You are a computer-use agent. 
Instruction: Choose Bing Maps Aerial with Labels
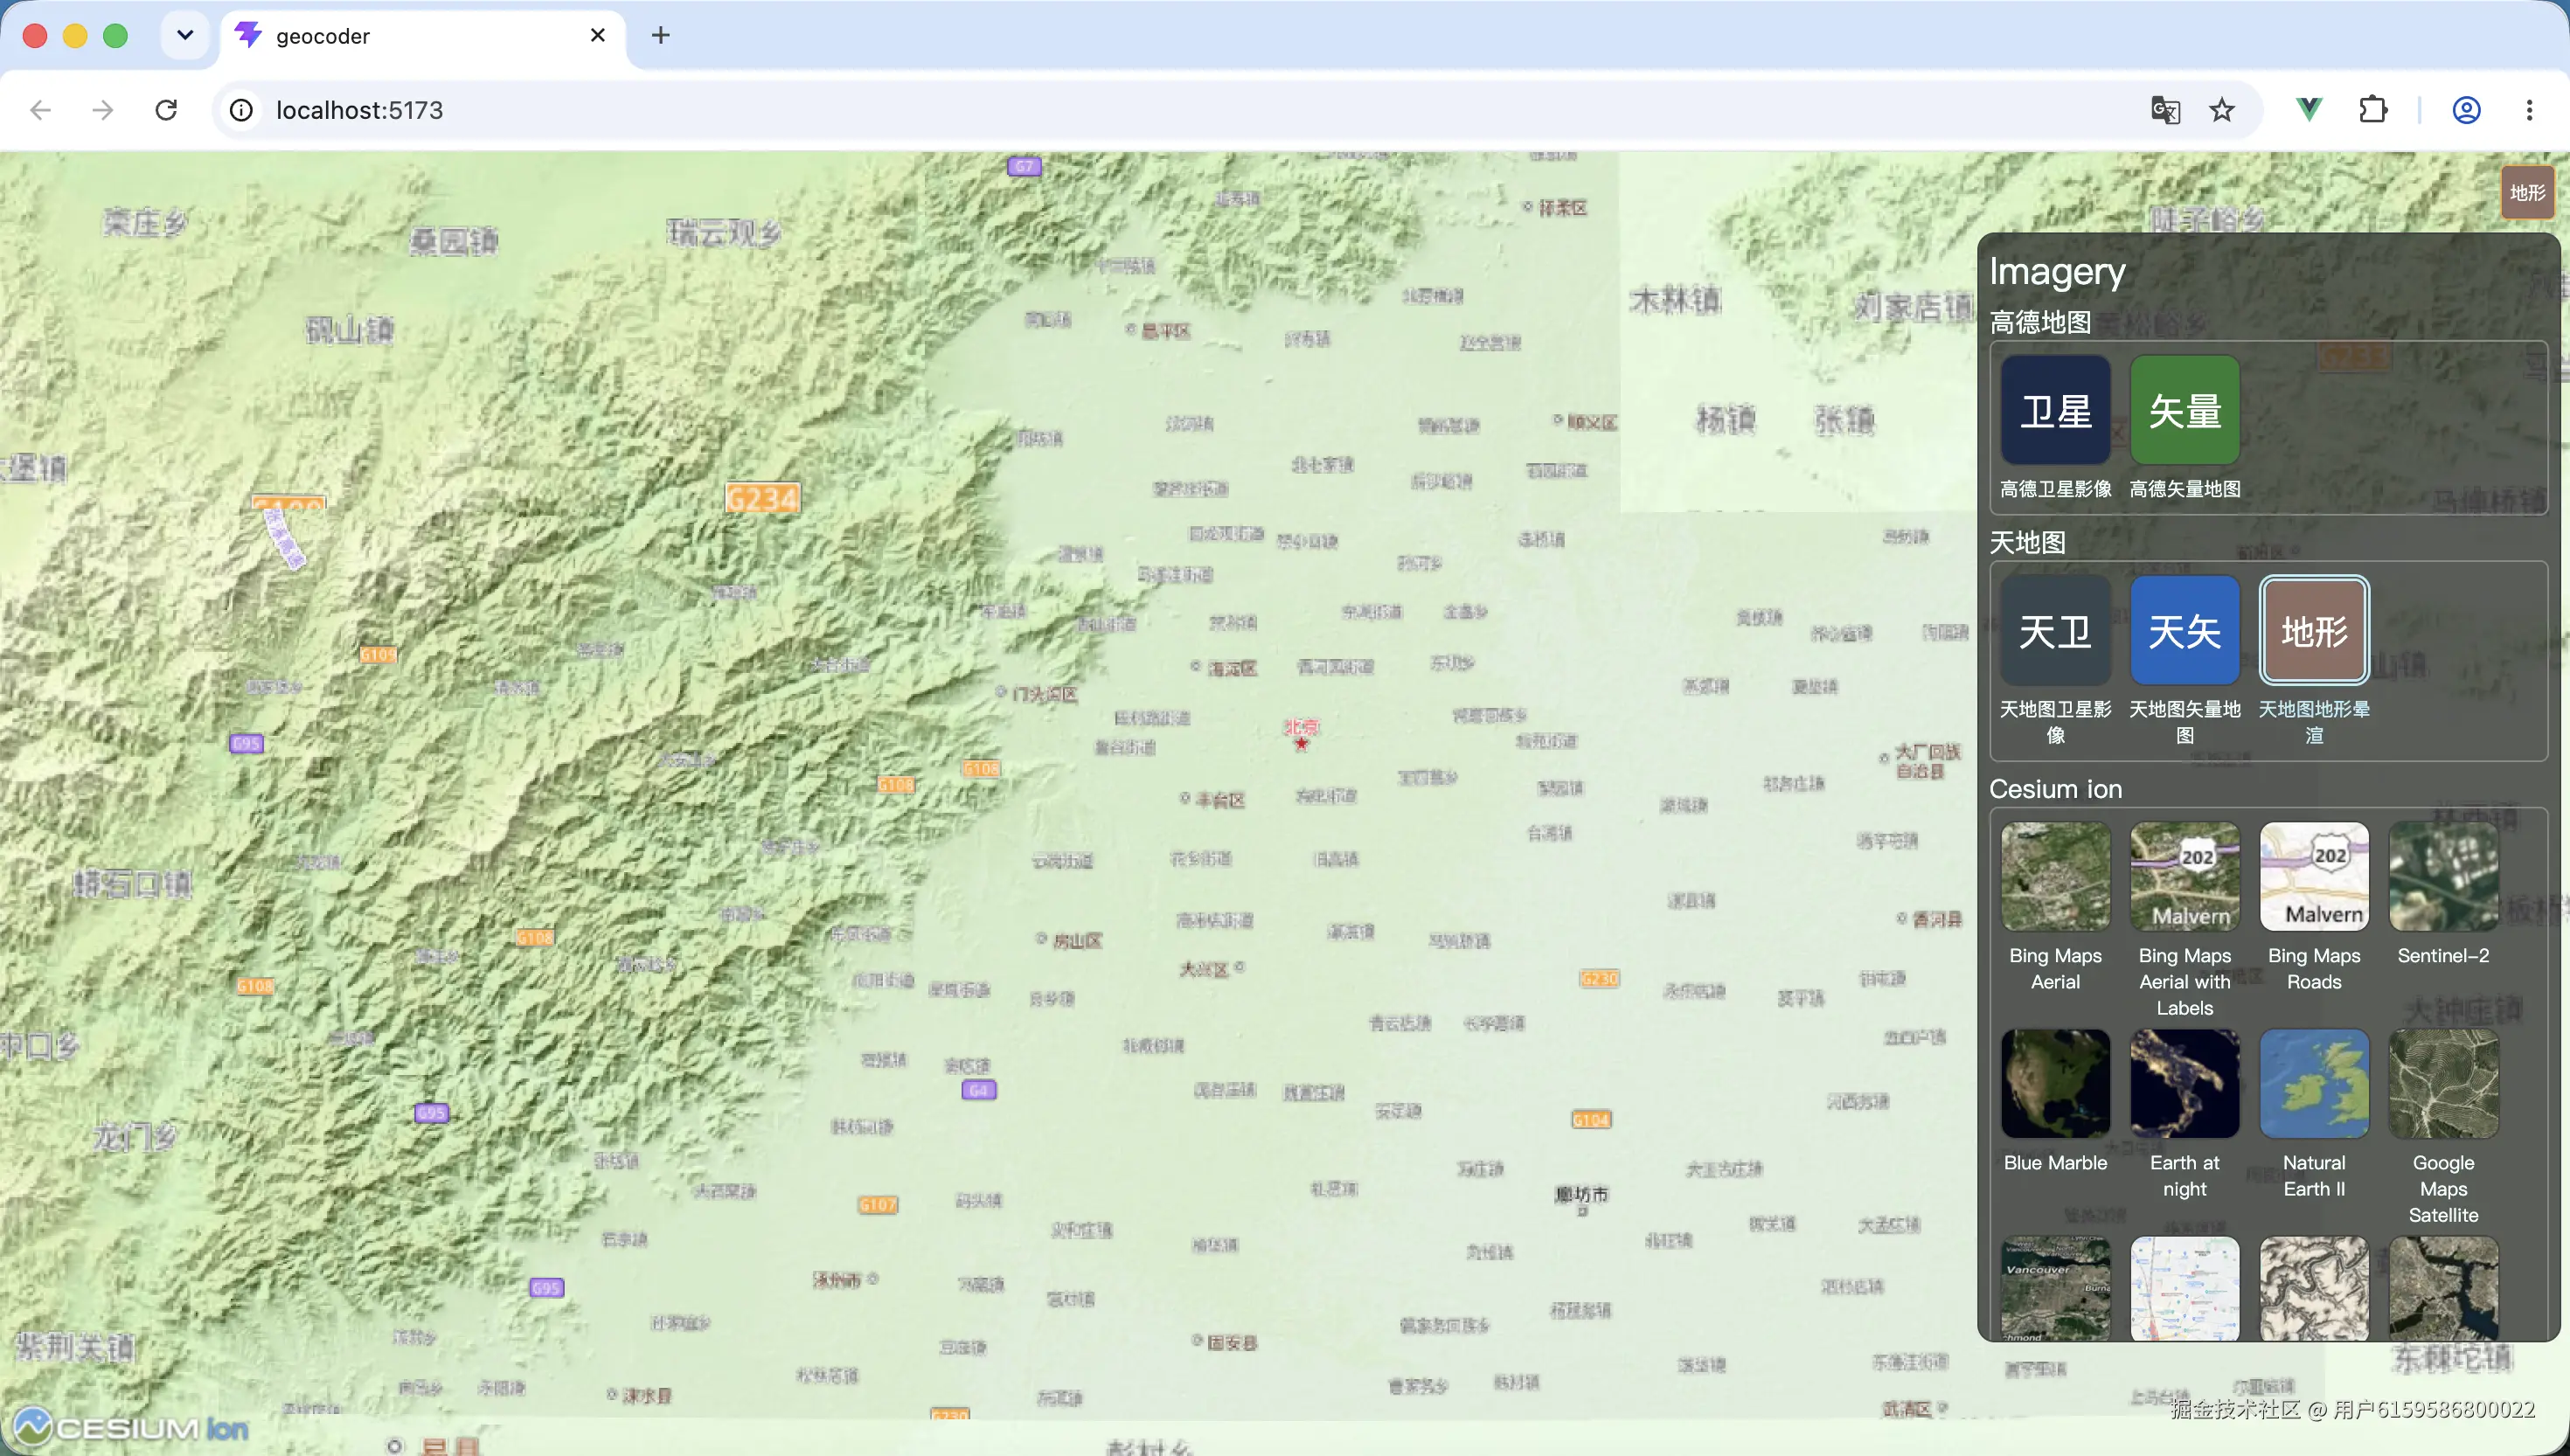point(2185,920)
